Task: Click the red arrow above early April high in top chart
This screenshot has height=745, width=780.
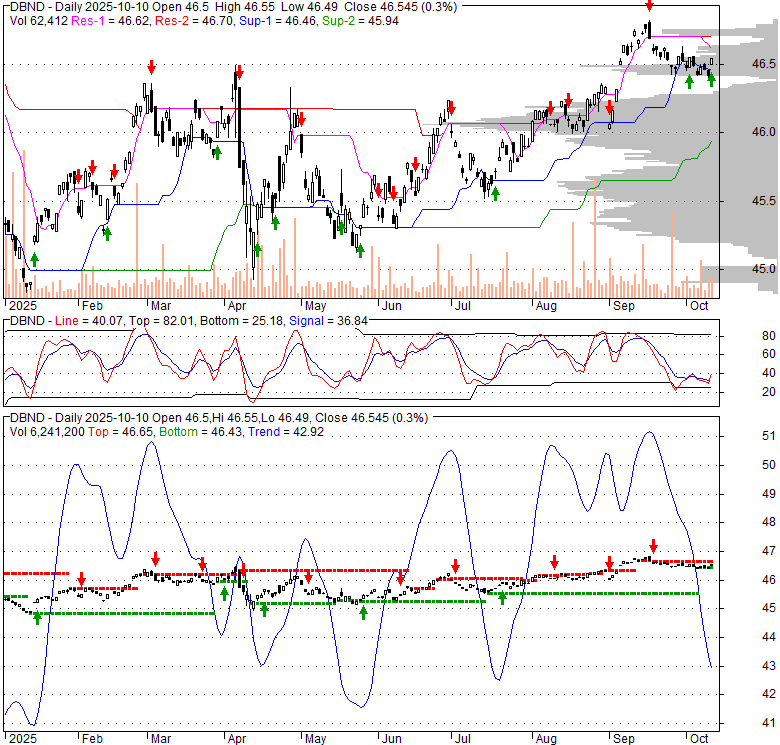Action: click(238, 72)
